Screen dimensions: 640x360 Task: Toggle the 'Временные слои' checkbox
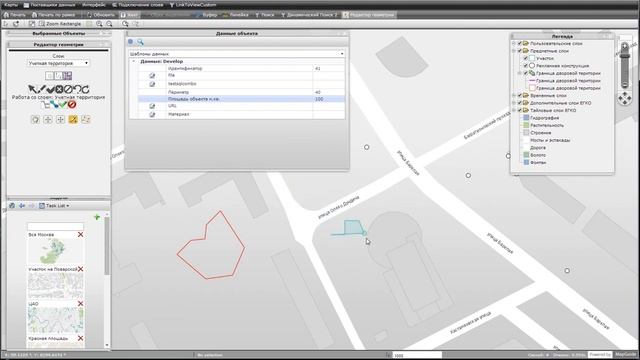click(520, 96)
